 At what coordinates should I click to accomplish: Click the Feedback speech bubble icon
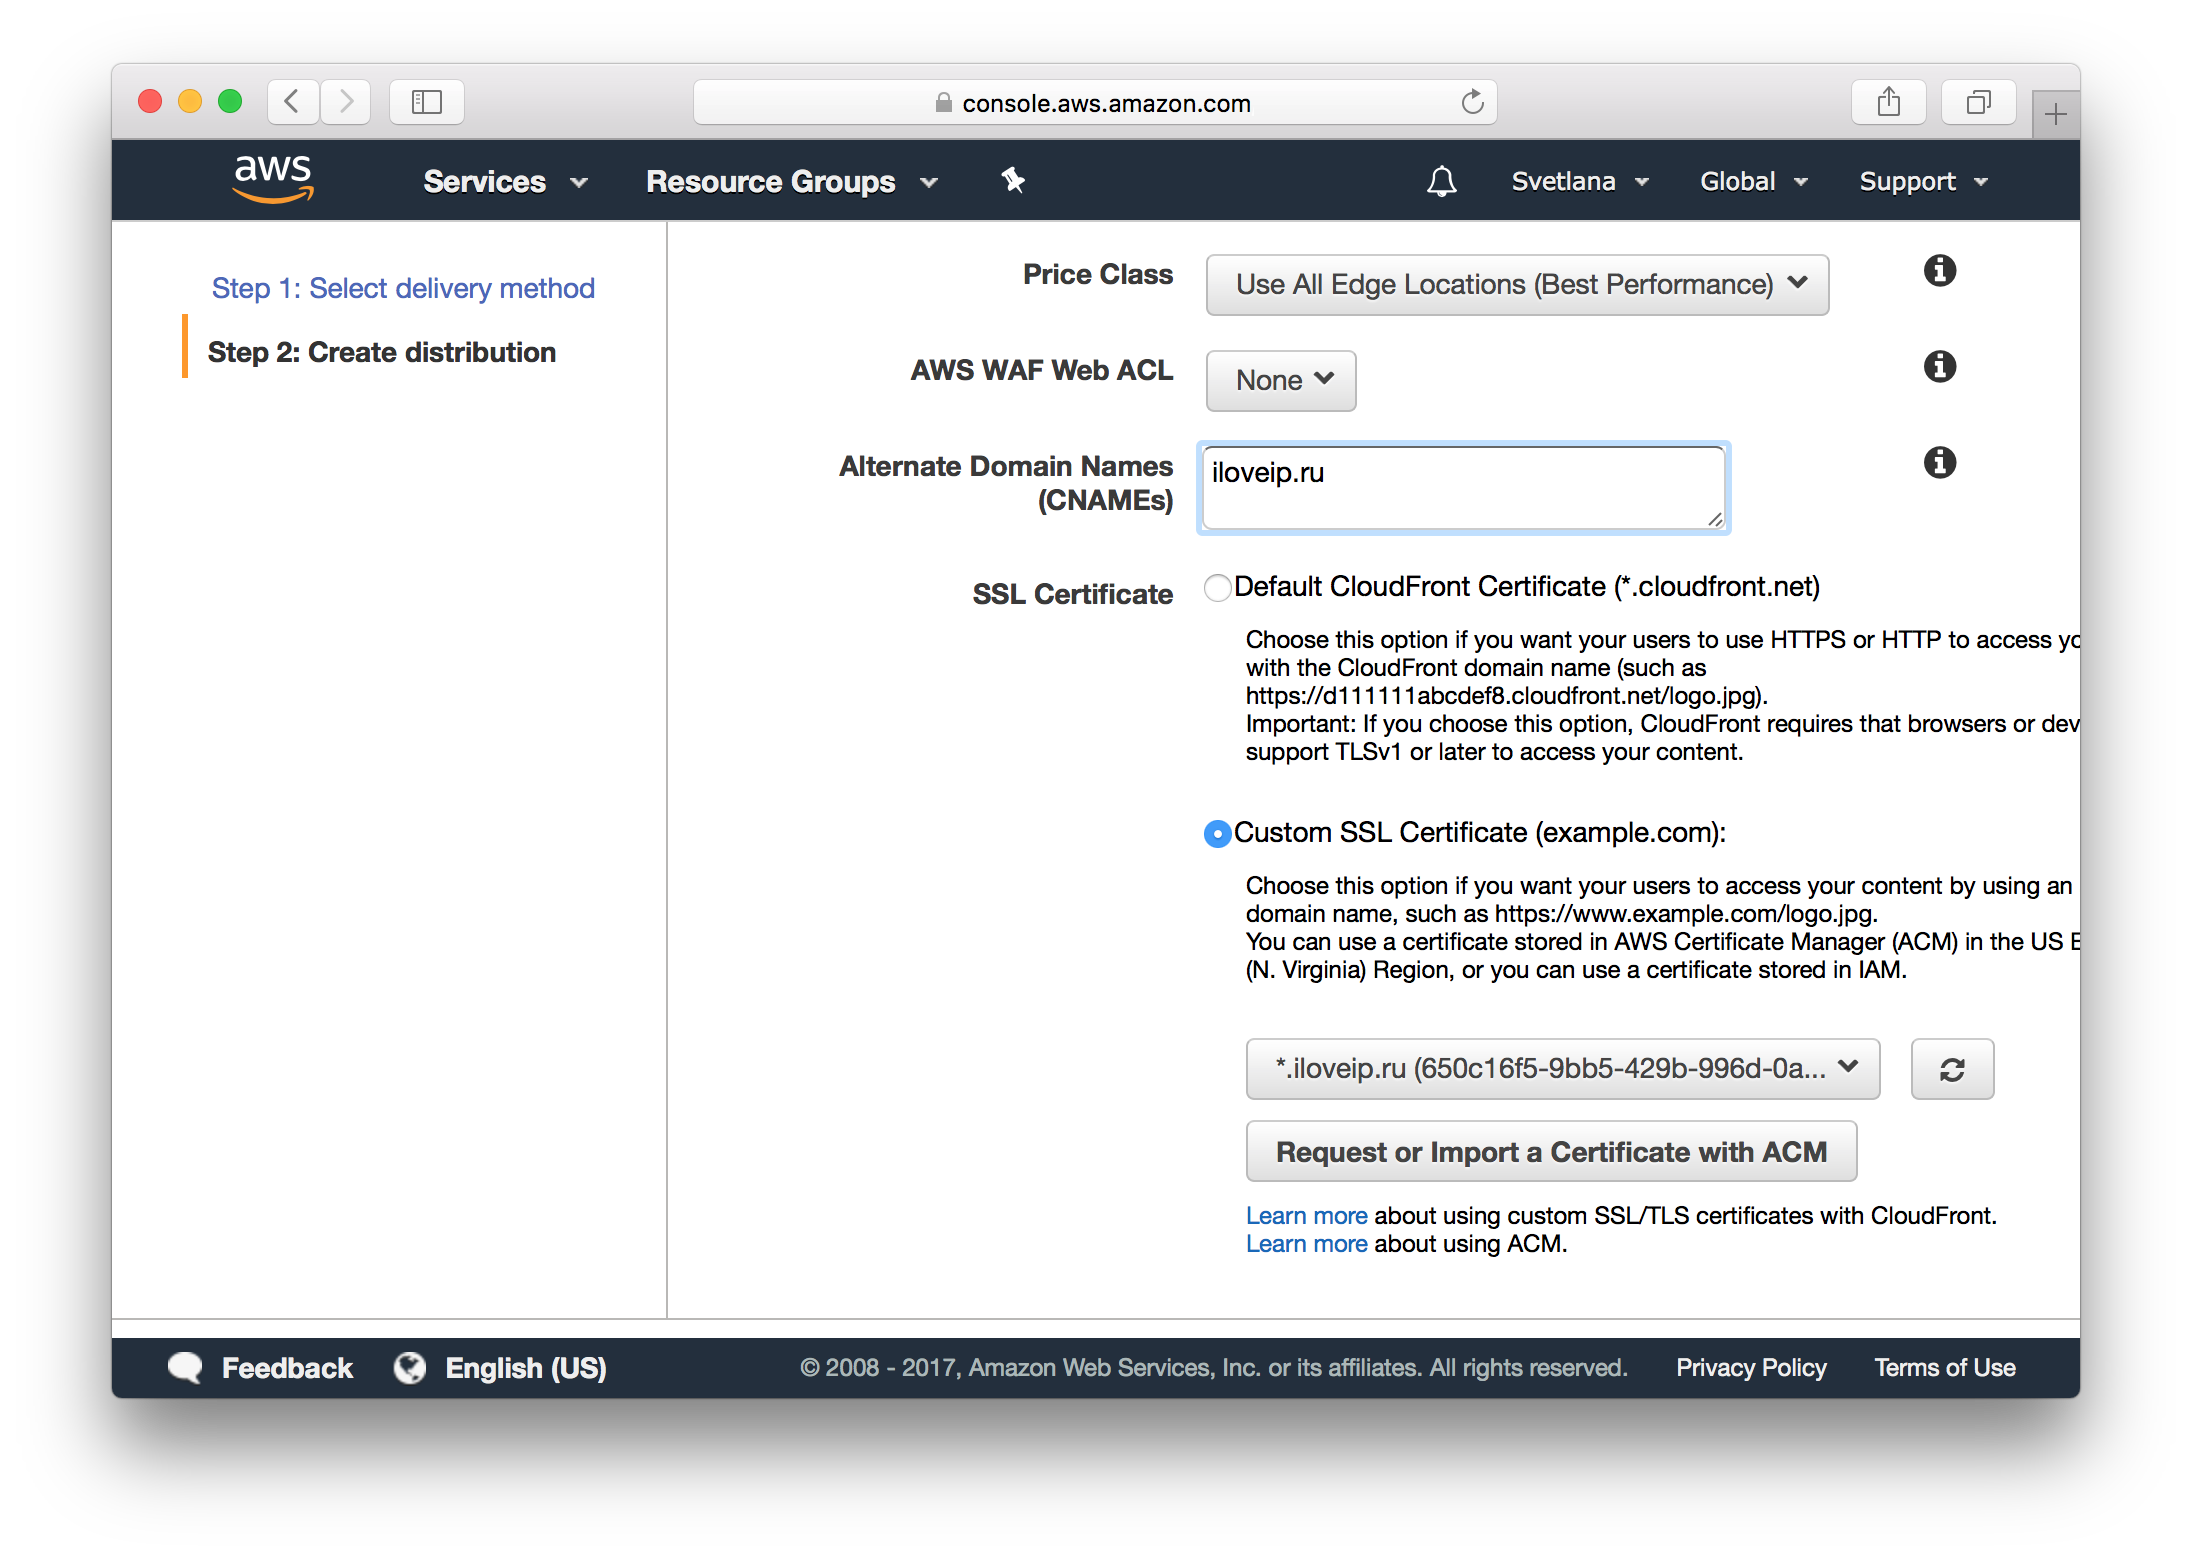(184, 1367)
